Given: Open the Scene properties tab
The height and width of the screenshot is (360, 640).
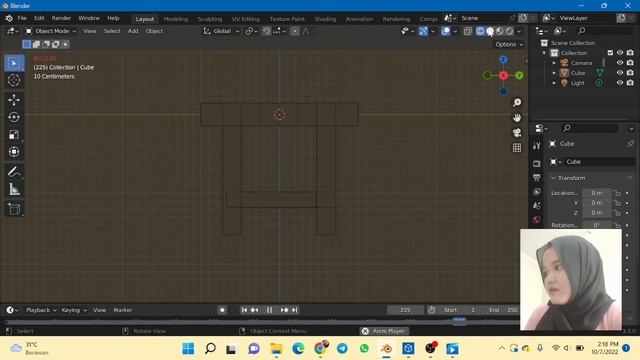Looking at the screenshot, I should pyautogui.click(x=537, y=206).
